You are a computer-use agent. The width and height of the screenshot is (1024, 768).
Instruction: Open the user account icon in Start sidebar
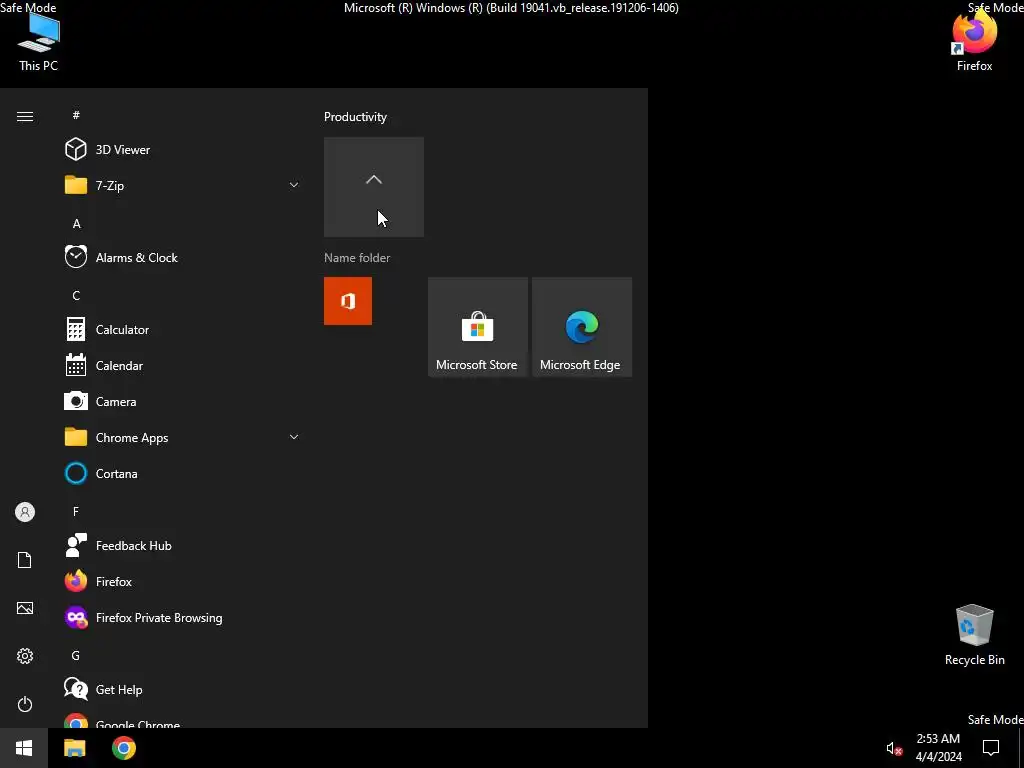[25, 512]
